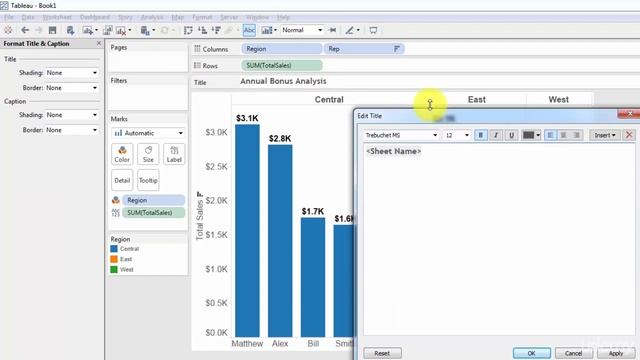Screen dimensions: 640x360
Task: Click the Detail card in Marks
Action: (122, 180)
